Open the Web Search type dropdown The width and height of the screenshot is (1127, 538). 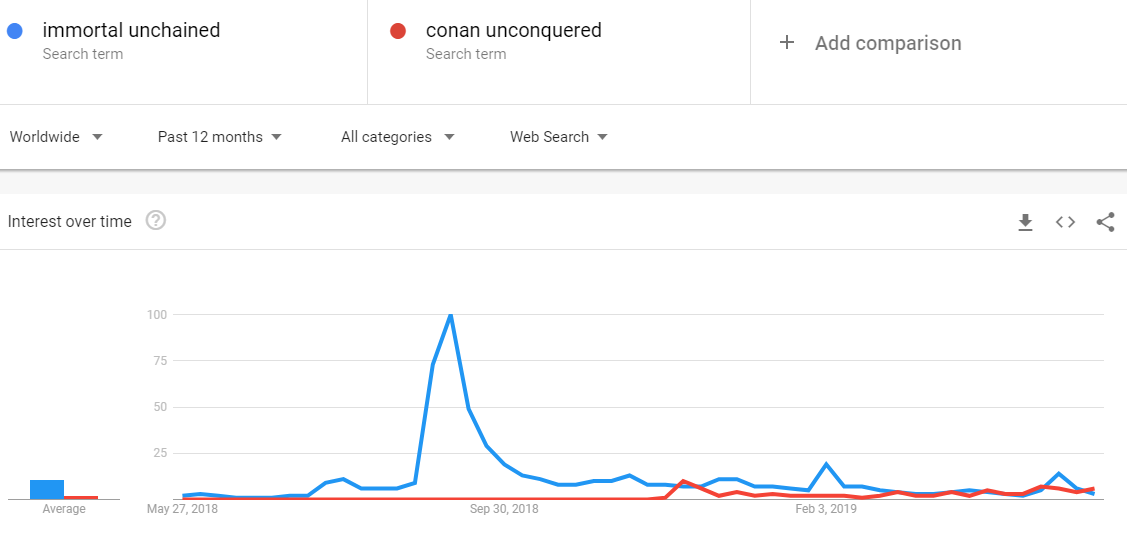[x=558, y=136]
